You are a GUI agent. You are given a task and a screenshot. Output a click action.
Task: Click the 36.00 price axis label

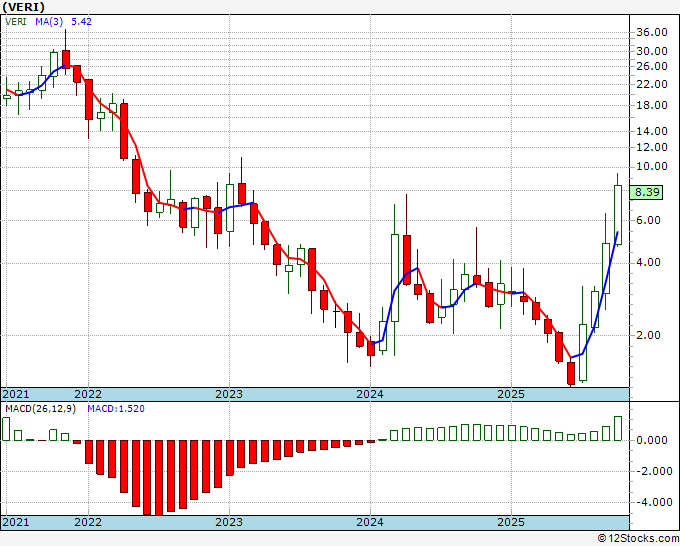[652, 33]
